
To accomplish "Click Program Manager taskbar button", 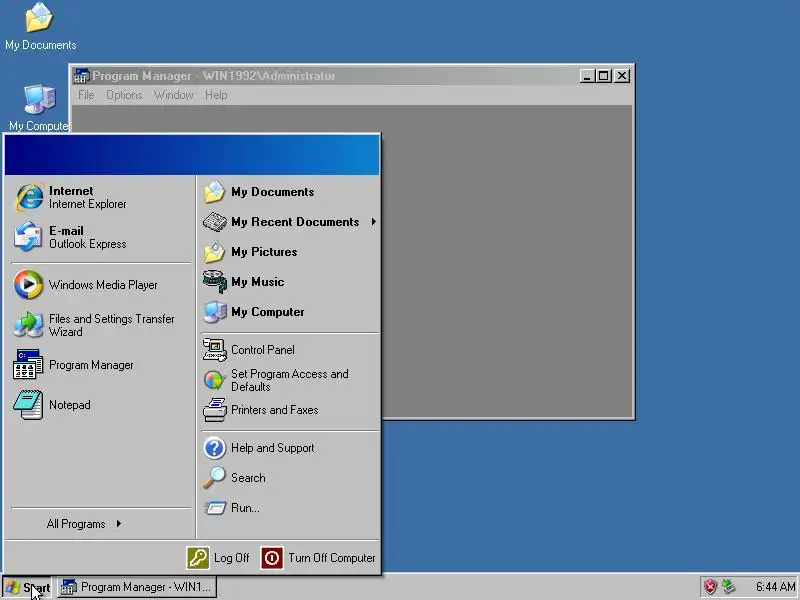I will (x=137, y=587).
